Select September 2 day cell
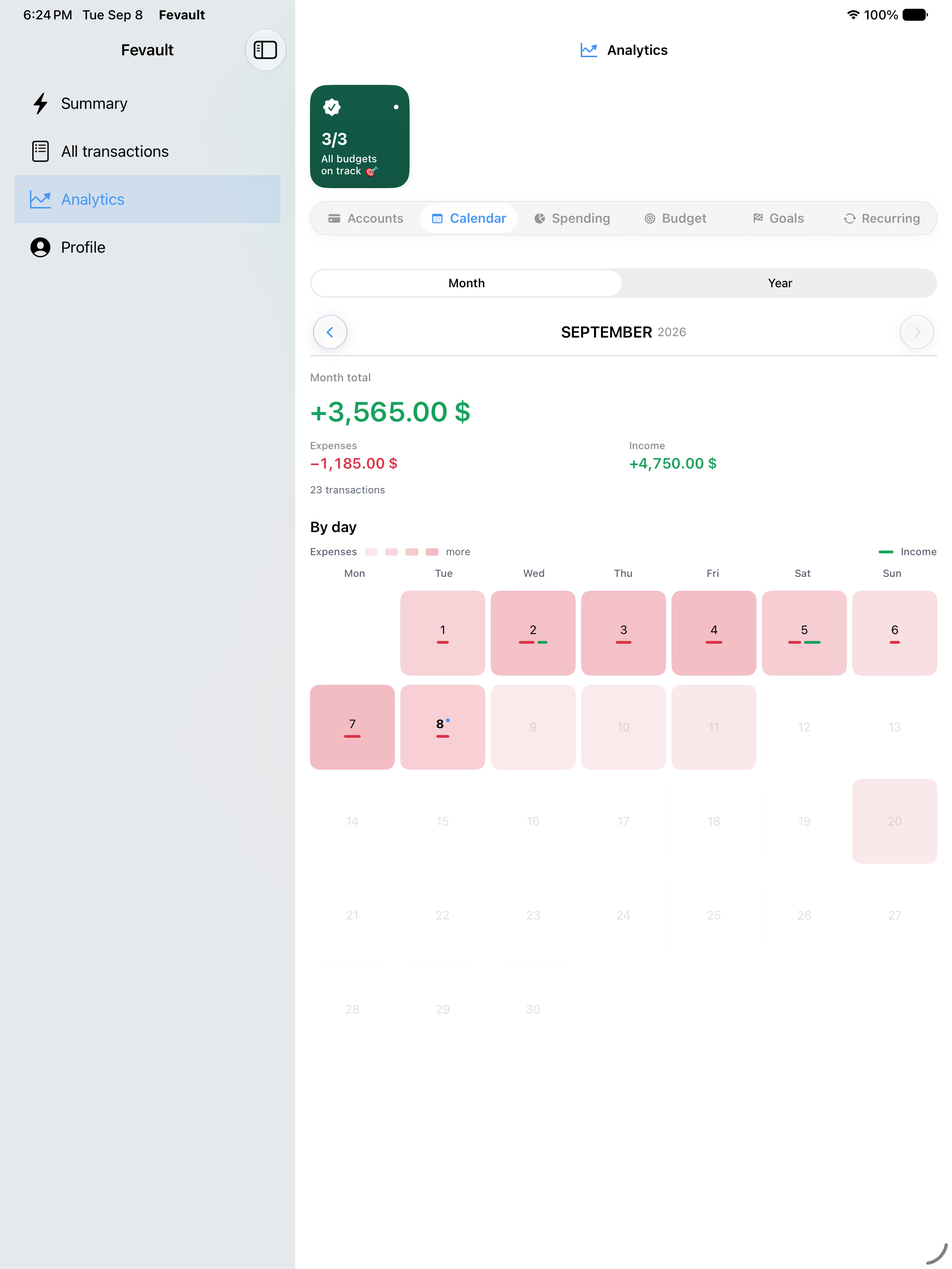Image resolution: width=952 pixels, height=1269 pixels. pyautogui.click(x=533, y=633)
